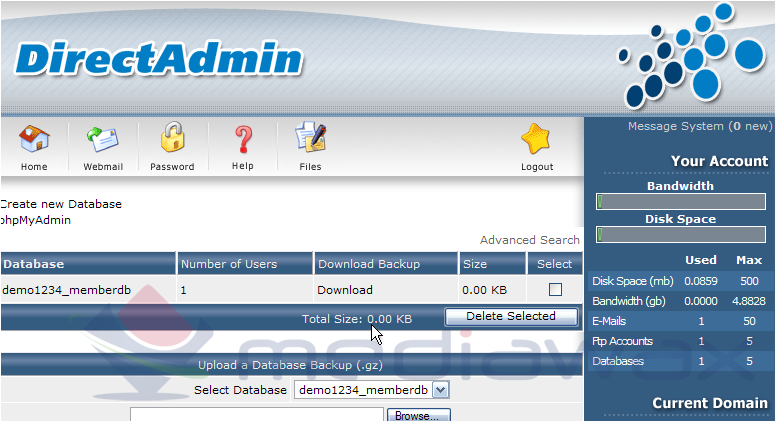Click the Webmail label under the envelope icon

[103, 167]
